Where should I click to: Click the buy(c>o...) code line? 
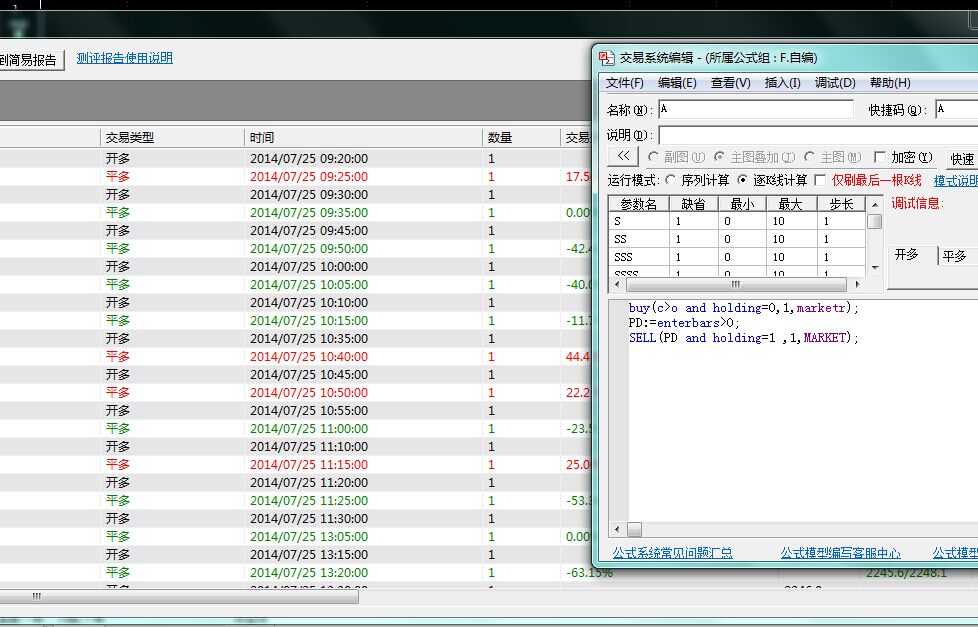pyautogui.click(x=743, y=308)
